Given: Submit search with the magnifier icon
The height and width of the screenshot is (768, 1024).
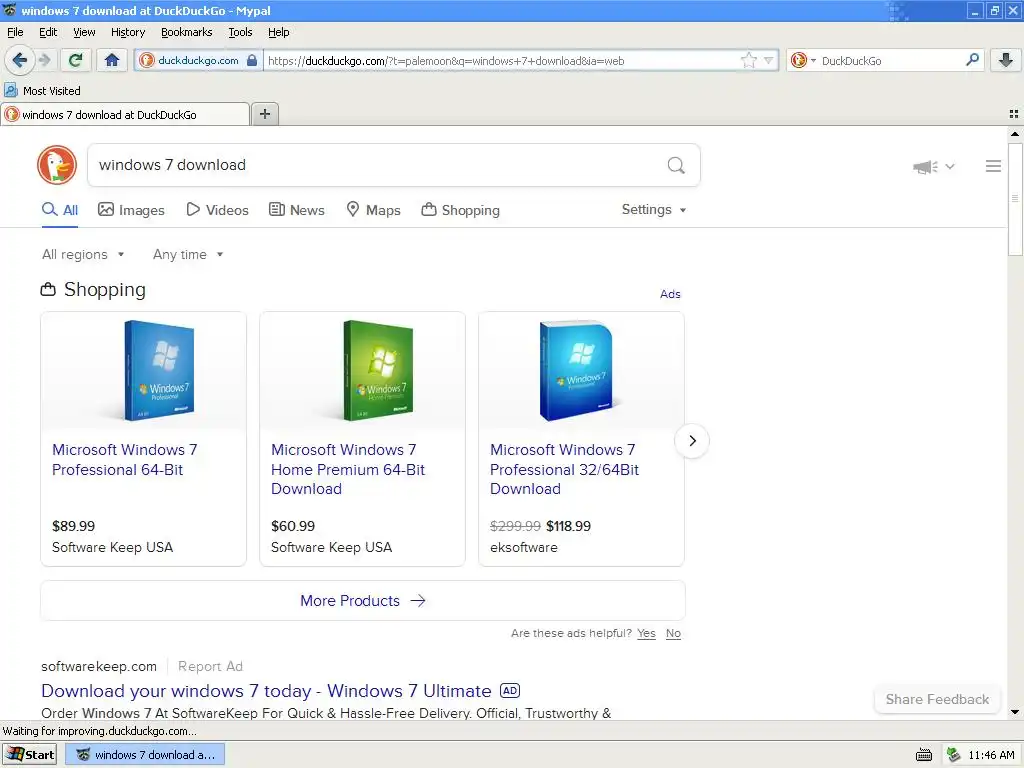Looking at the screenshot, I should point(676,165).
